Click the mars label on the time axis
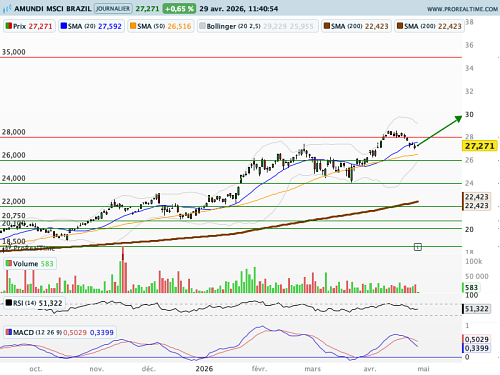 [312, 369]
